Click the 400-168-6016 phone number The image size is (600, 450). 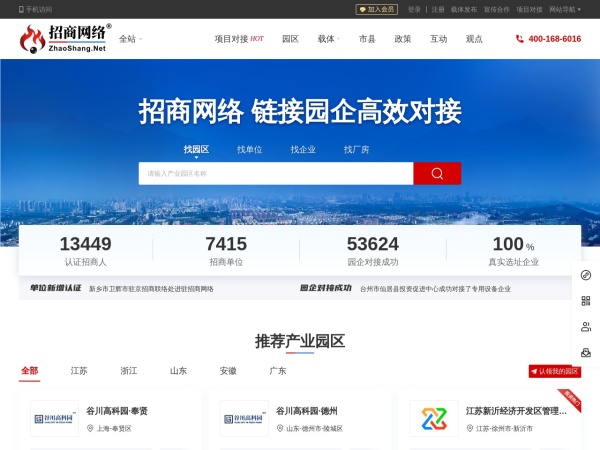[554, 39]
